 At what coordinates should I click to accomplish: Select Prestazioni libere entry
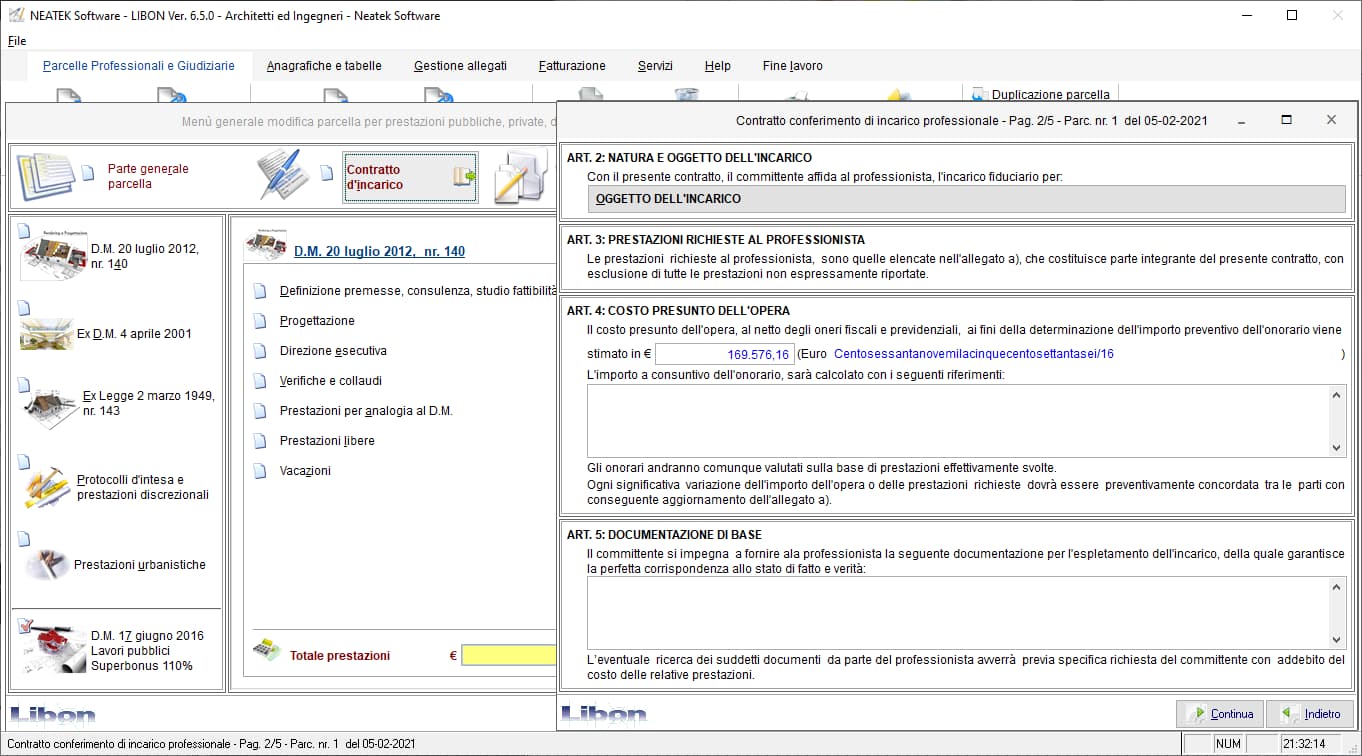[x=327, y=441]
